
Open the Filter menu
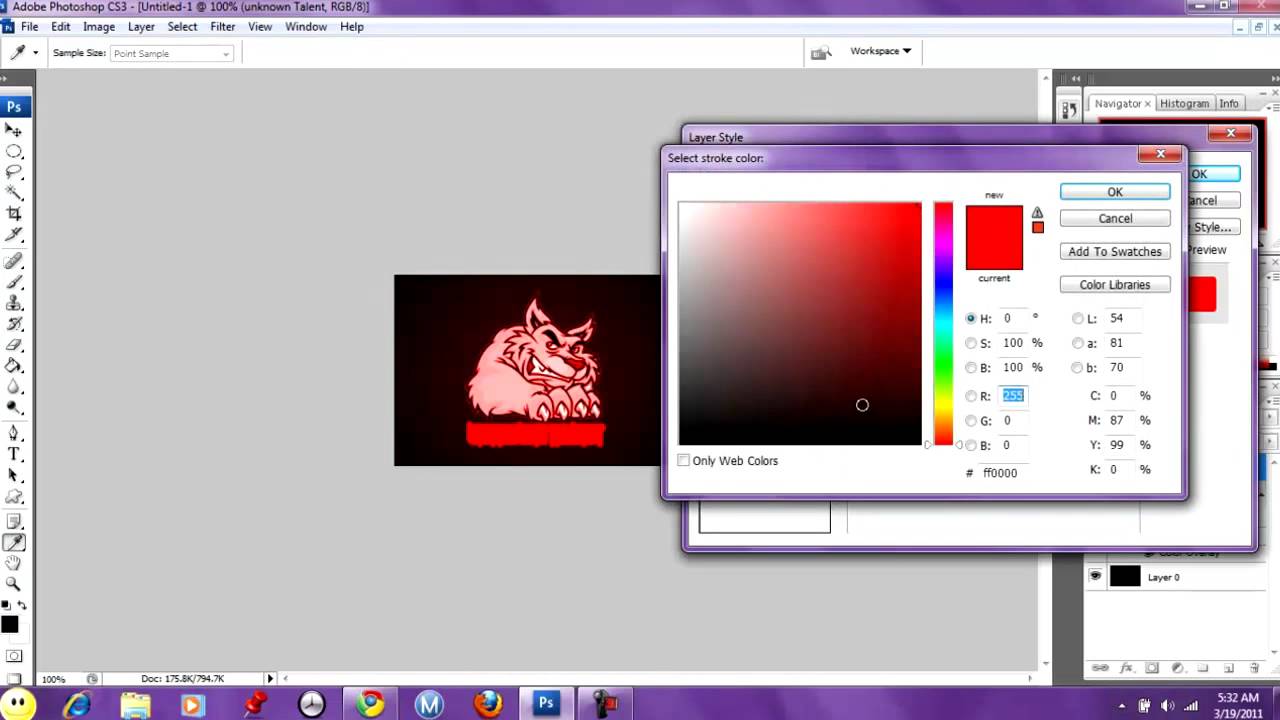click(222, 27)
